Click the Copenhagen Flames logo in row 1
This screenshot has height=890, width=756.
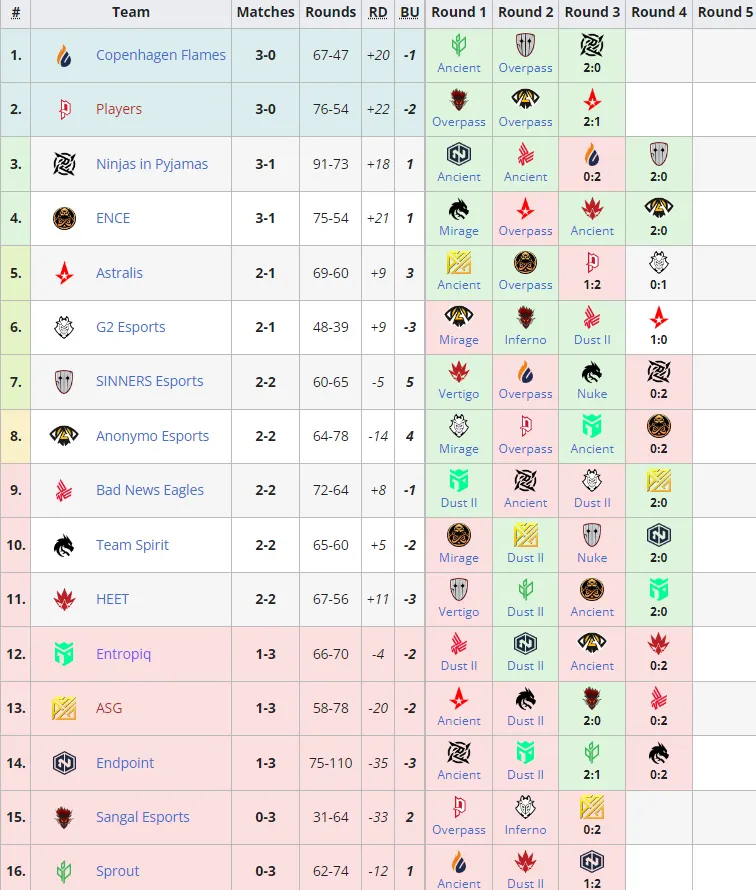coord(64,56)
